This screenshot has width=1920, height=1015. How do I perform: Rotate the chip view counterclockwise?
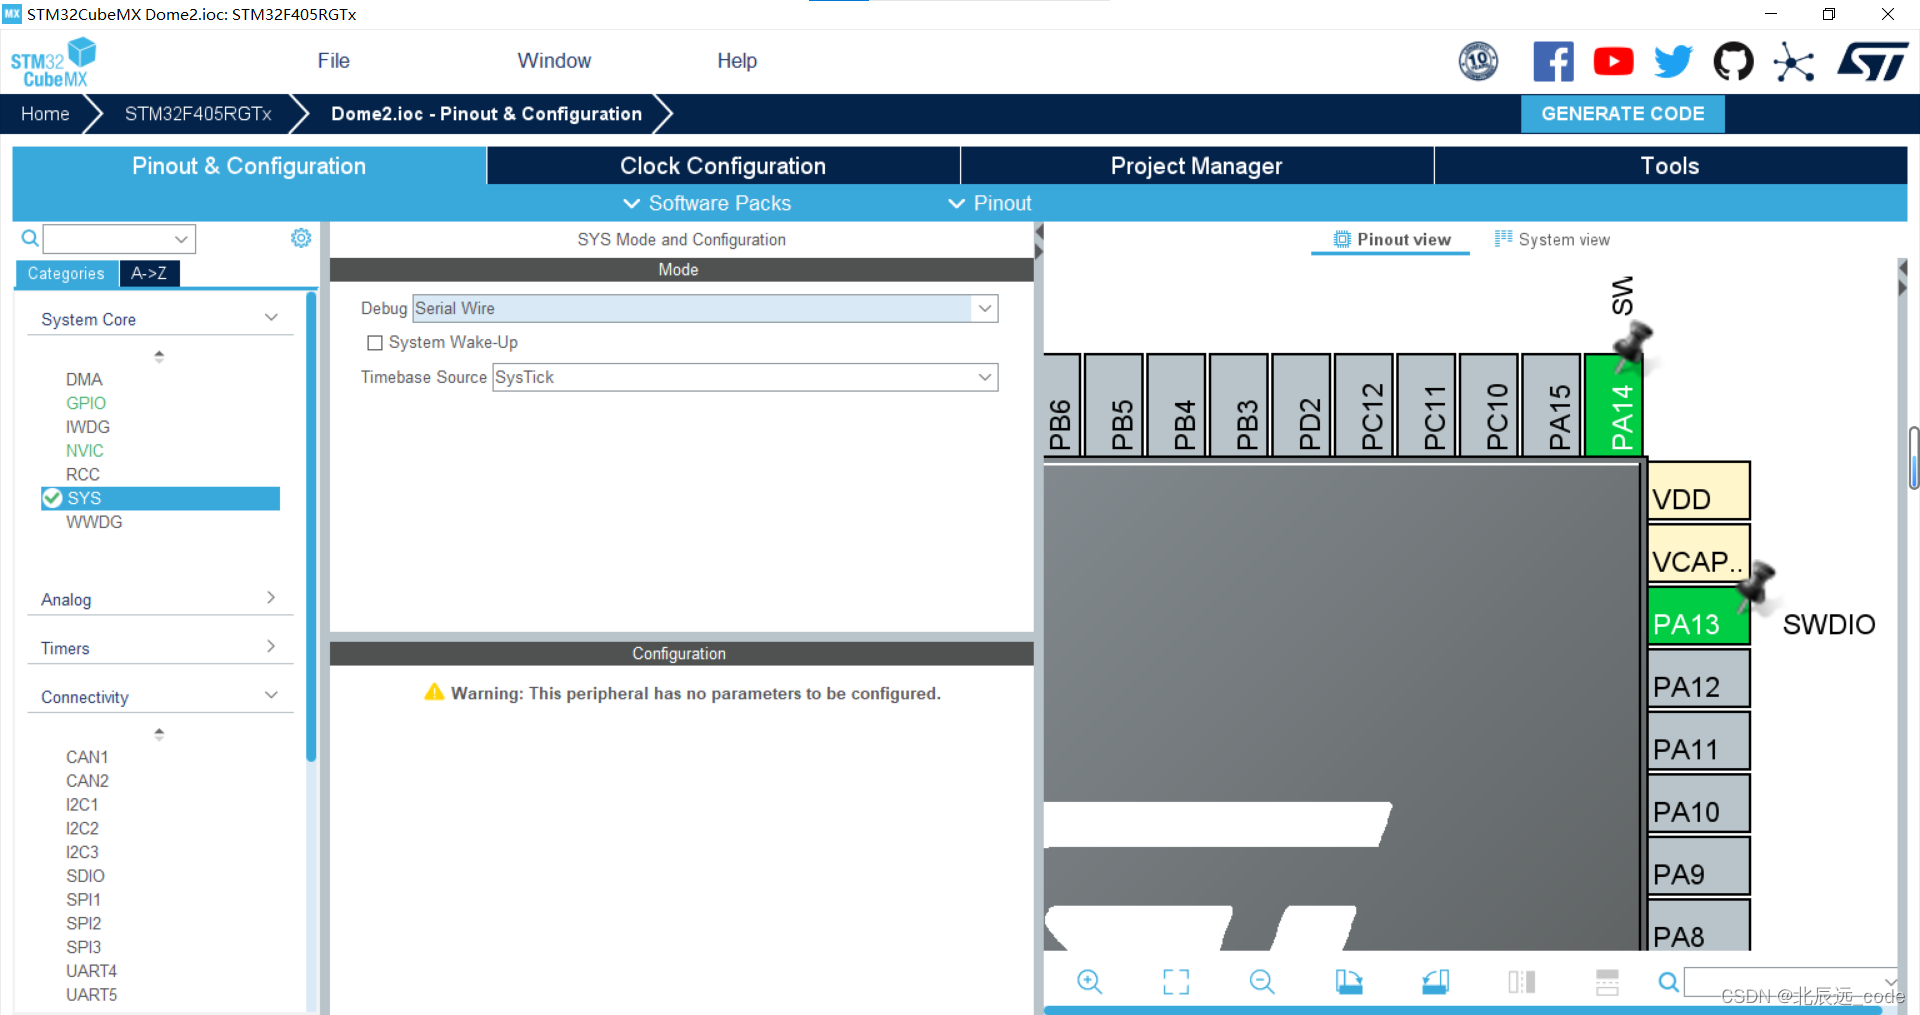point(1435,982)
